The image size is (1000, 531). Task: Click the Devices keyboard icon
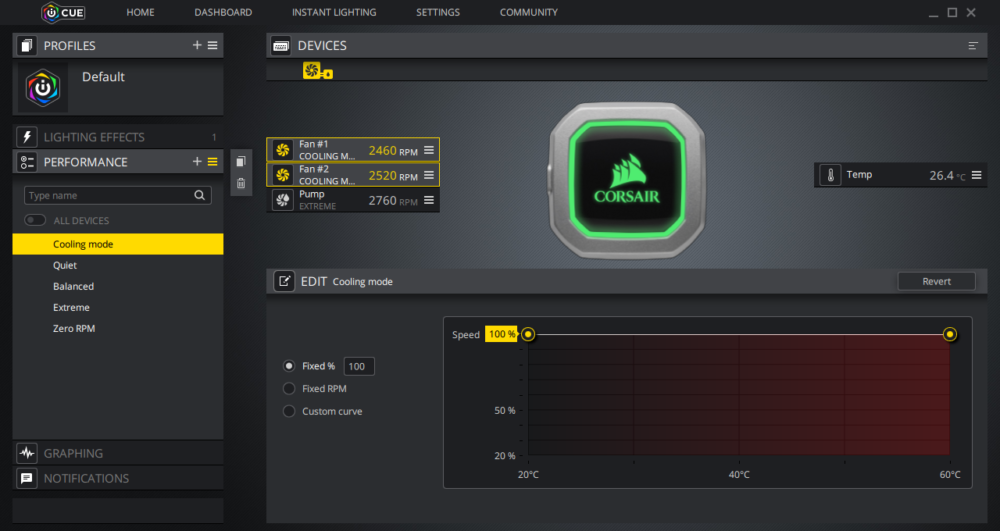coord(281,45)
